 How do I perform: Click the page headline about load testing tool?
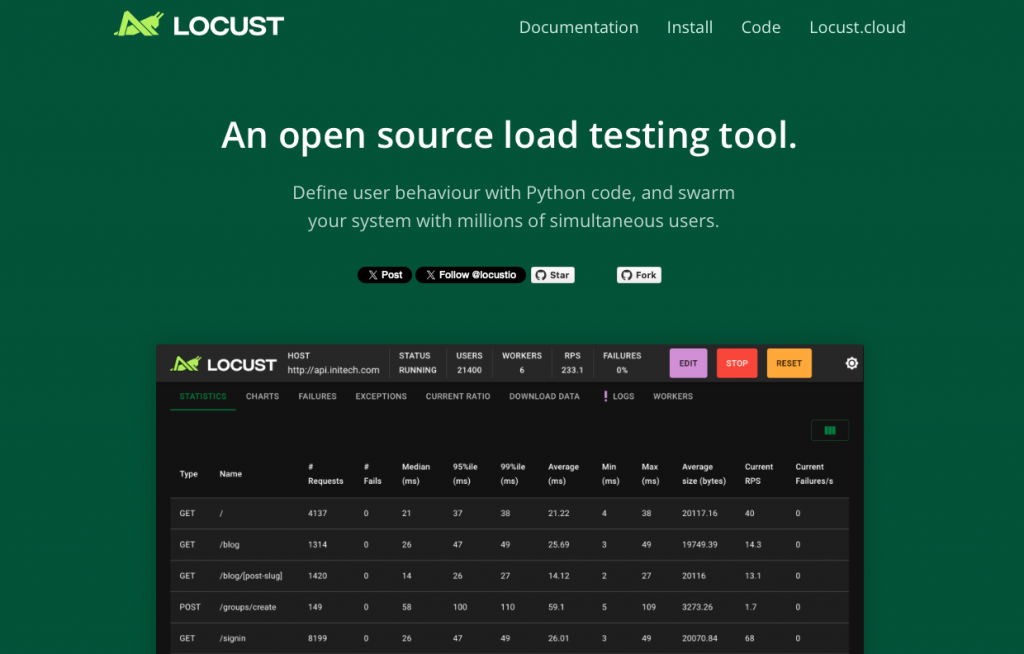point(509,135)
